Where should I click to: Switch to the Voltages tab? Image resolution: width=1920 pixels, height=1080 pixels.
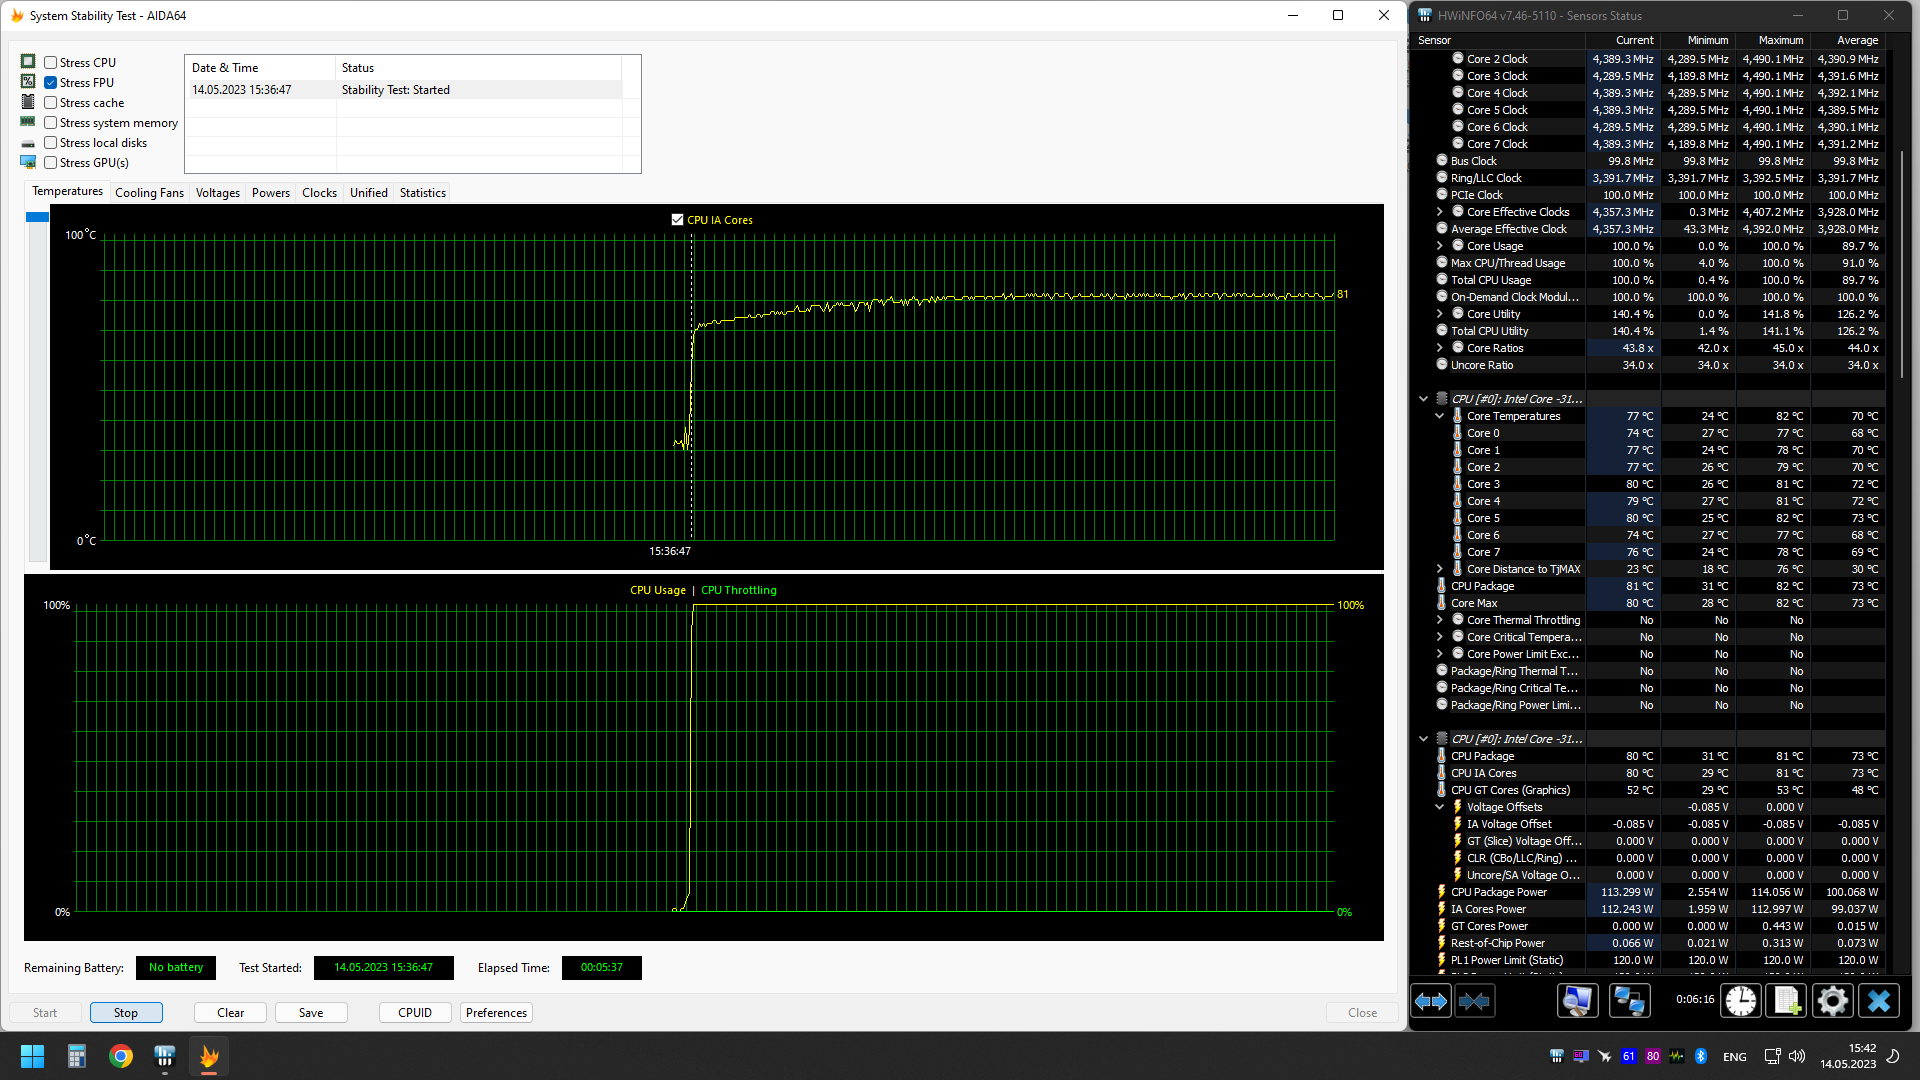[217, 193]
